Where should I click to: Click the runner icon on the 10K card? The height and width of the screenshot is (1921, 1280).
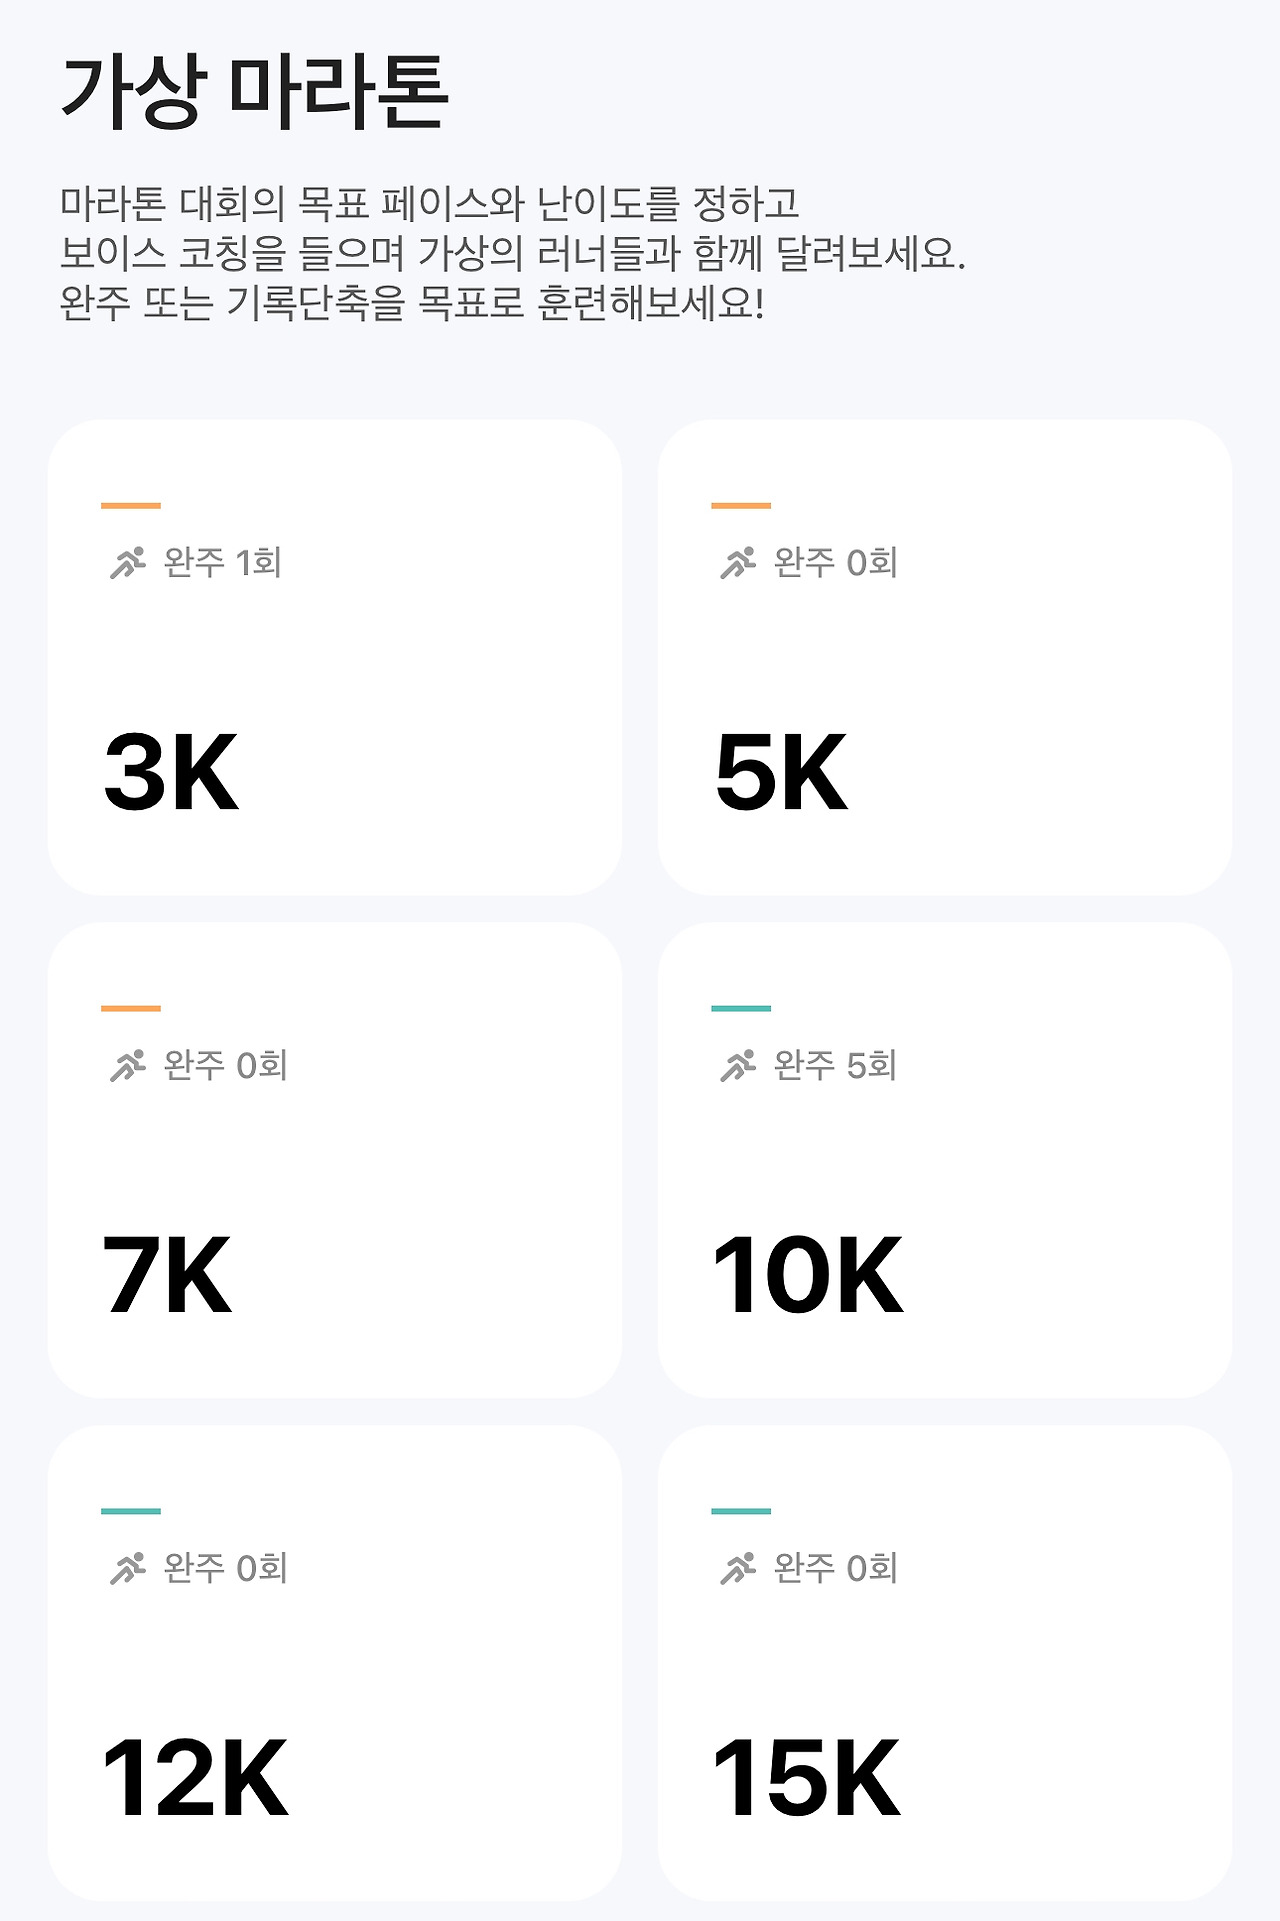tap(738, 1066)
